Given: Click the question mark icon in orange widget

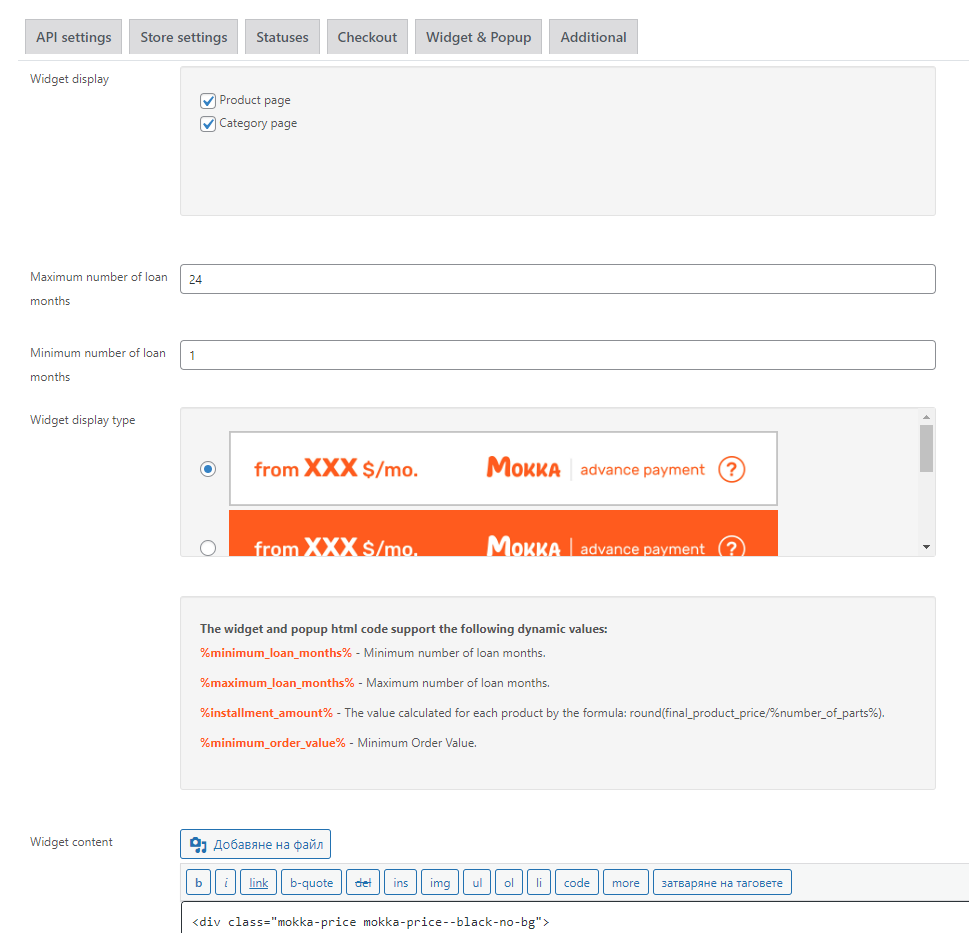Looking at the screenshot, I should point(732,546).
